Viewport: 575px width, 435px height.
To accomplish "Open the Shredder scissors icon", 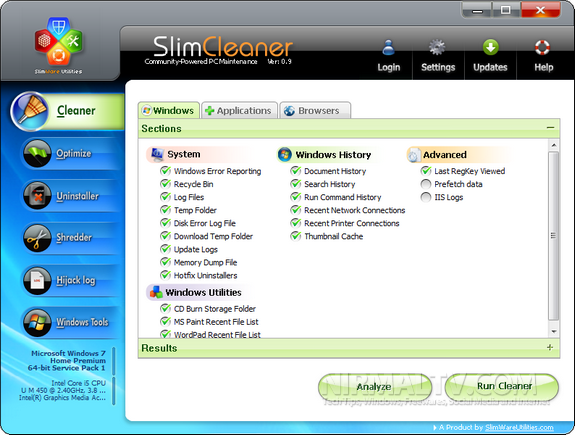I will 37,238.
